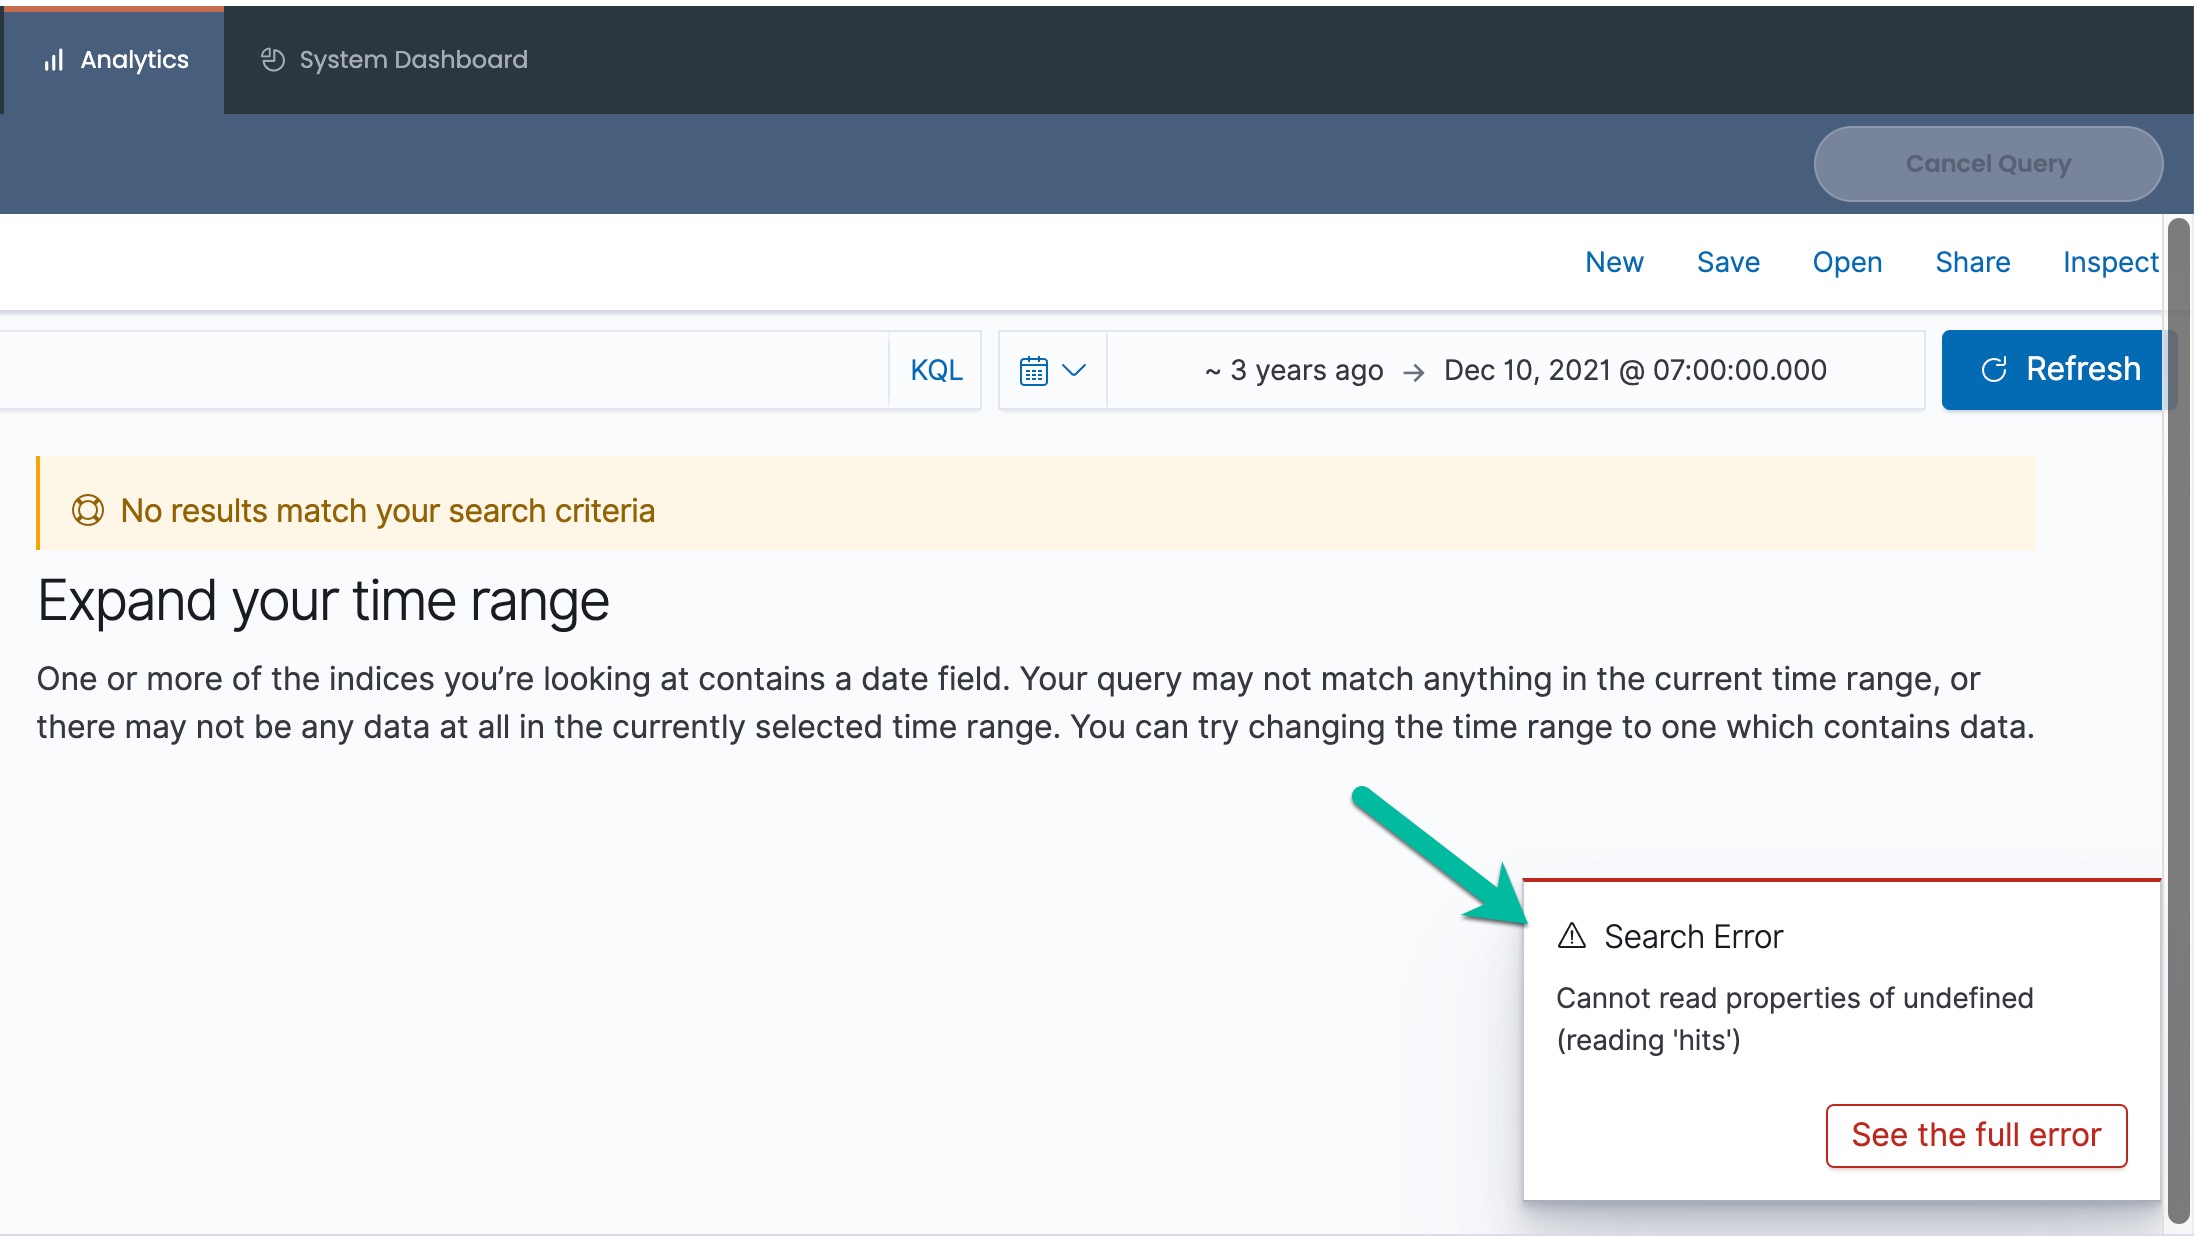Screen dimensions: 2194x1236
Task: Click the Analytics bar chart icon
Action: click(x=54, y=60)
